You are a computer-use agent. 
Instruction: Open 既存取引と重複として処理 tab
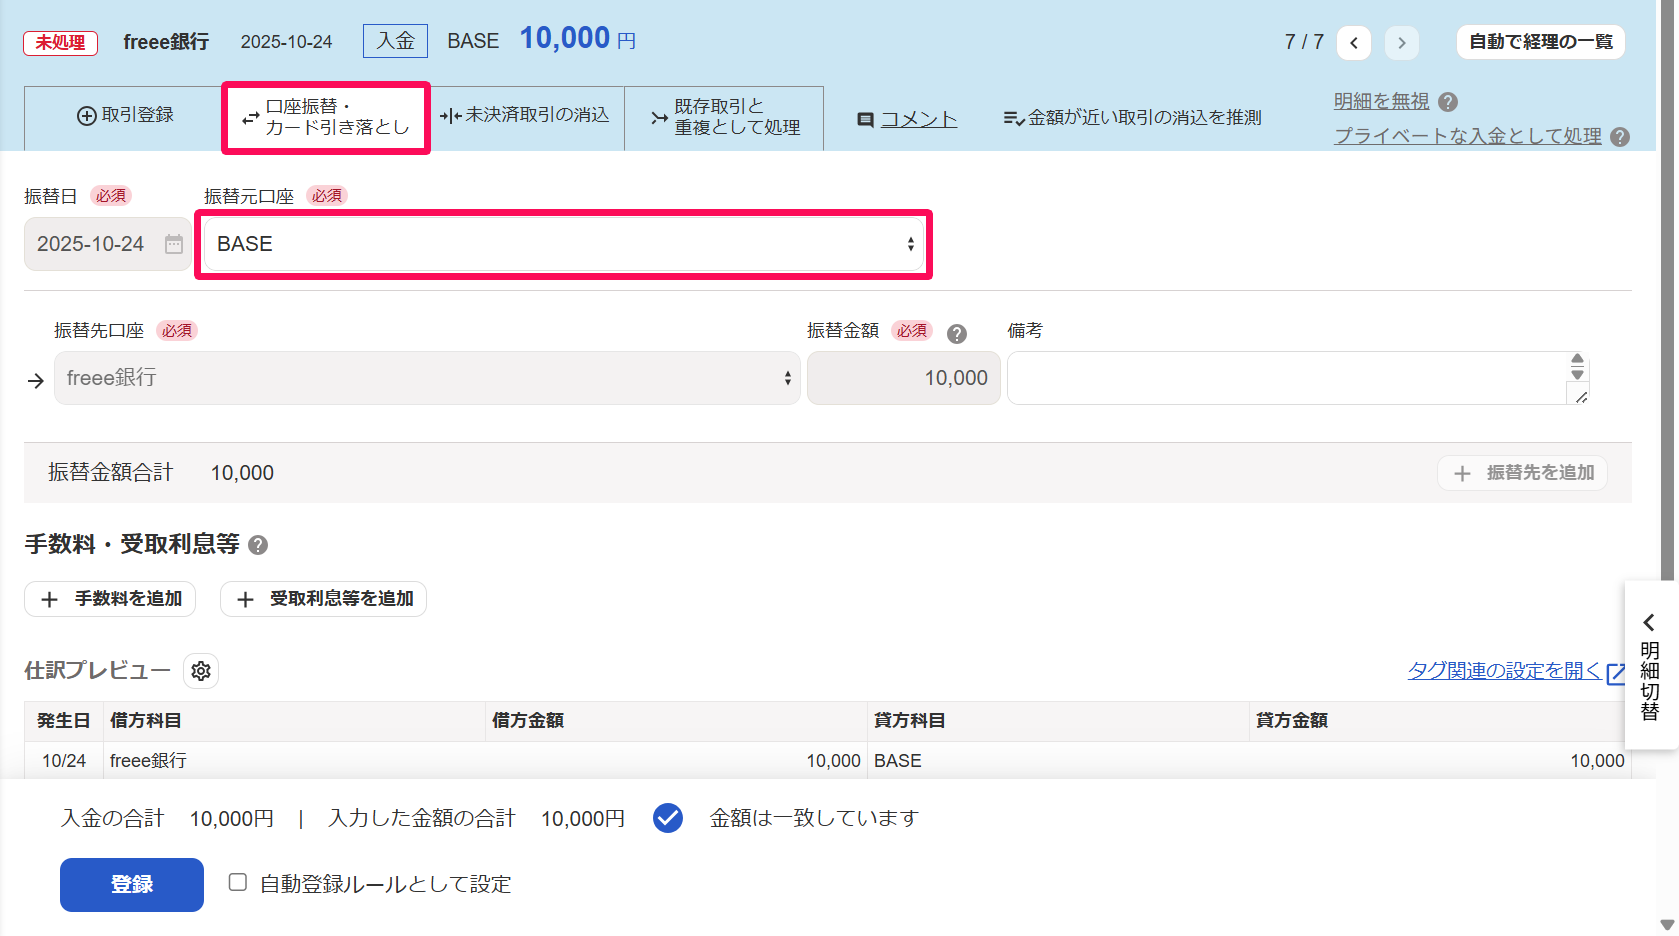(725, 117)
